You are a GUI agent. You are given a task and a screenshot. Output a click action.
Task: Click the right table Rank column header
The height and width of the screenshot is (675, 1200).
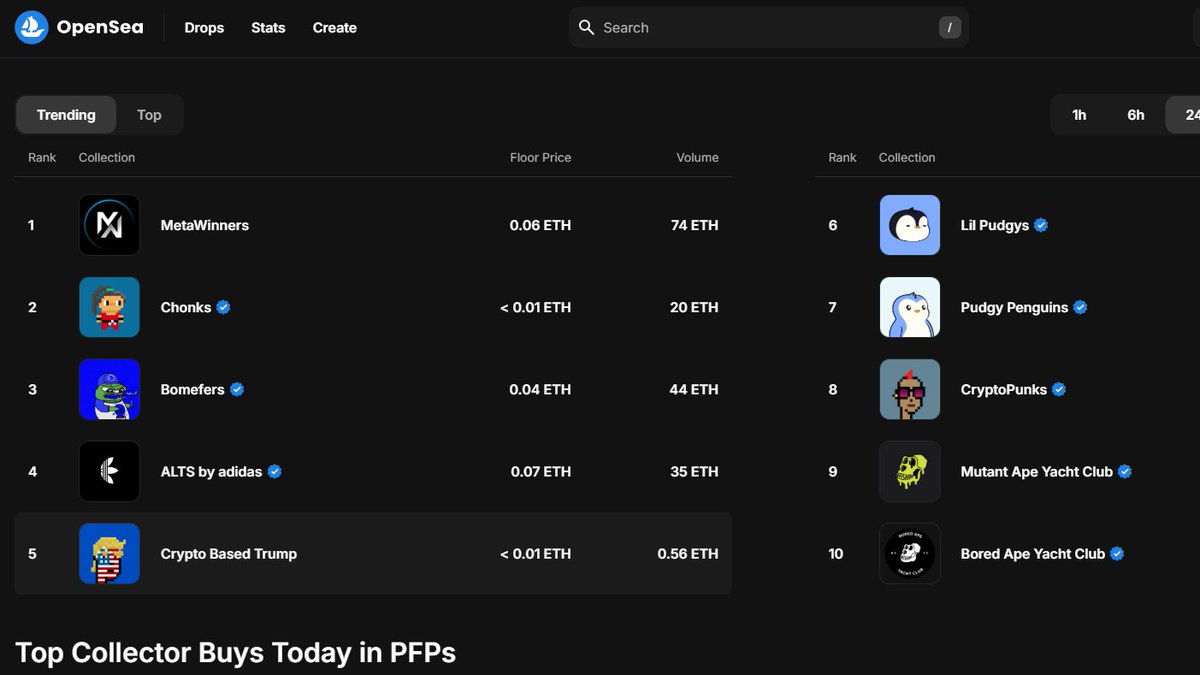pos(843,157)
